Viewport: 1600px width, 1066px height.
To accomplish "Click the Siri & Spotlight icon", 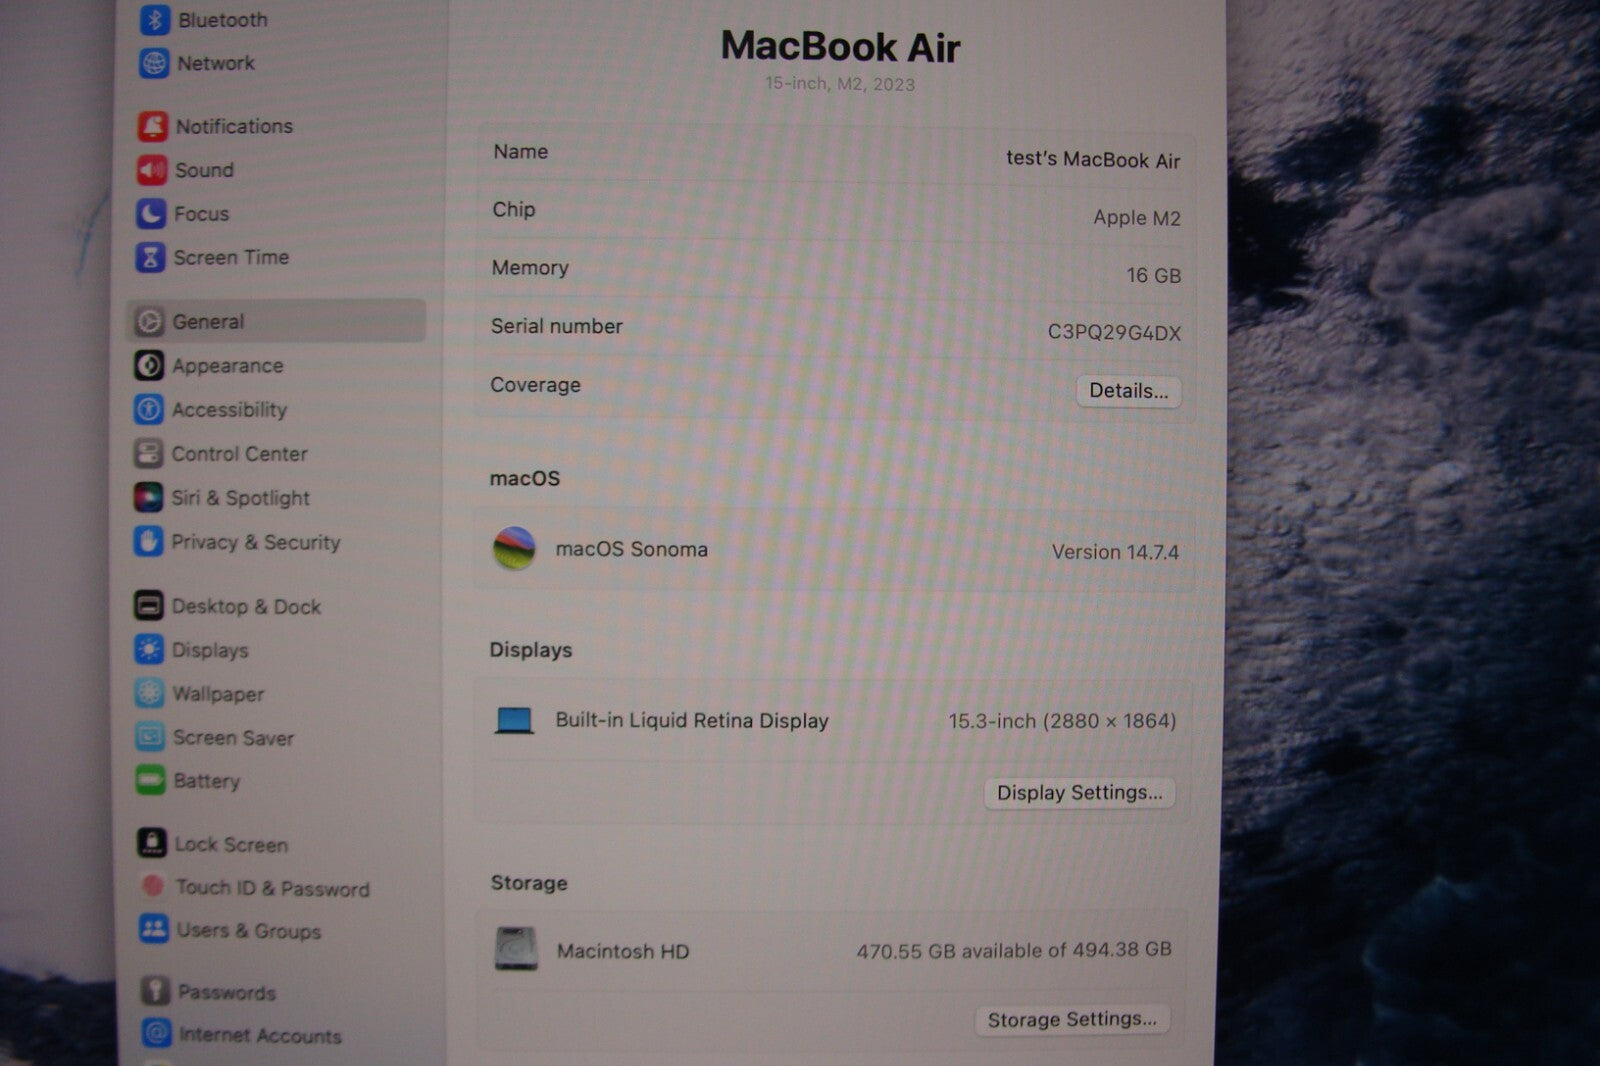I will (x=148, y=497).
